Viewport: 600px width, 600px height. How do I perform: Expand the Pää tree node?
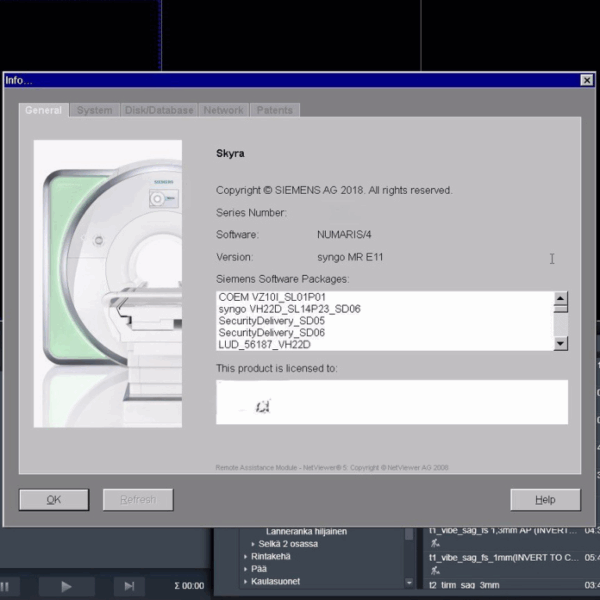coord(246,569)
